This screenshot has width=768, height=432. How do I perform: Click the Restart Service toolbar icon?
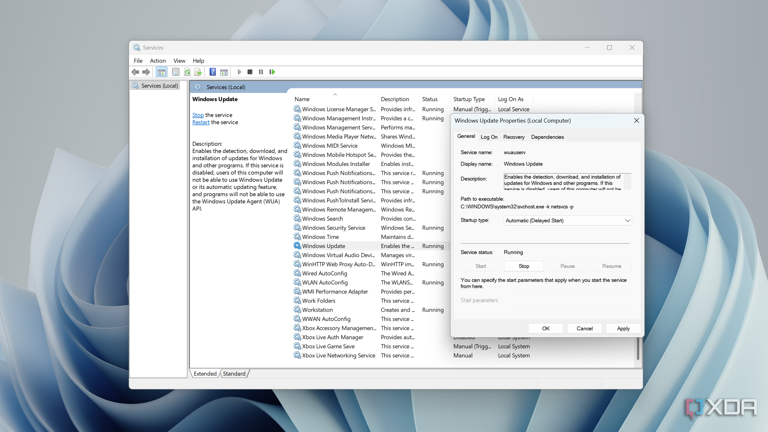point(272,72)
